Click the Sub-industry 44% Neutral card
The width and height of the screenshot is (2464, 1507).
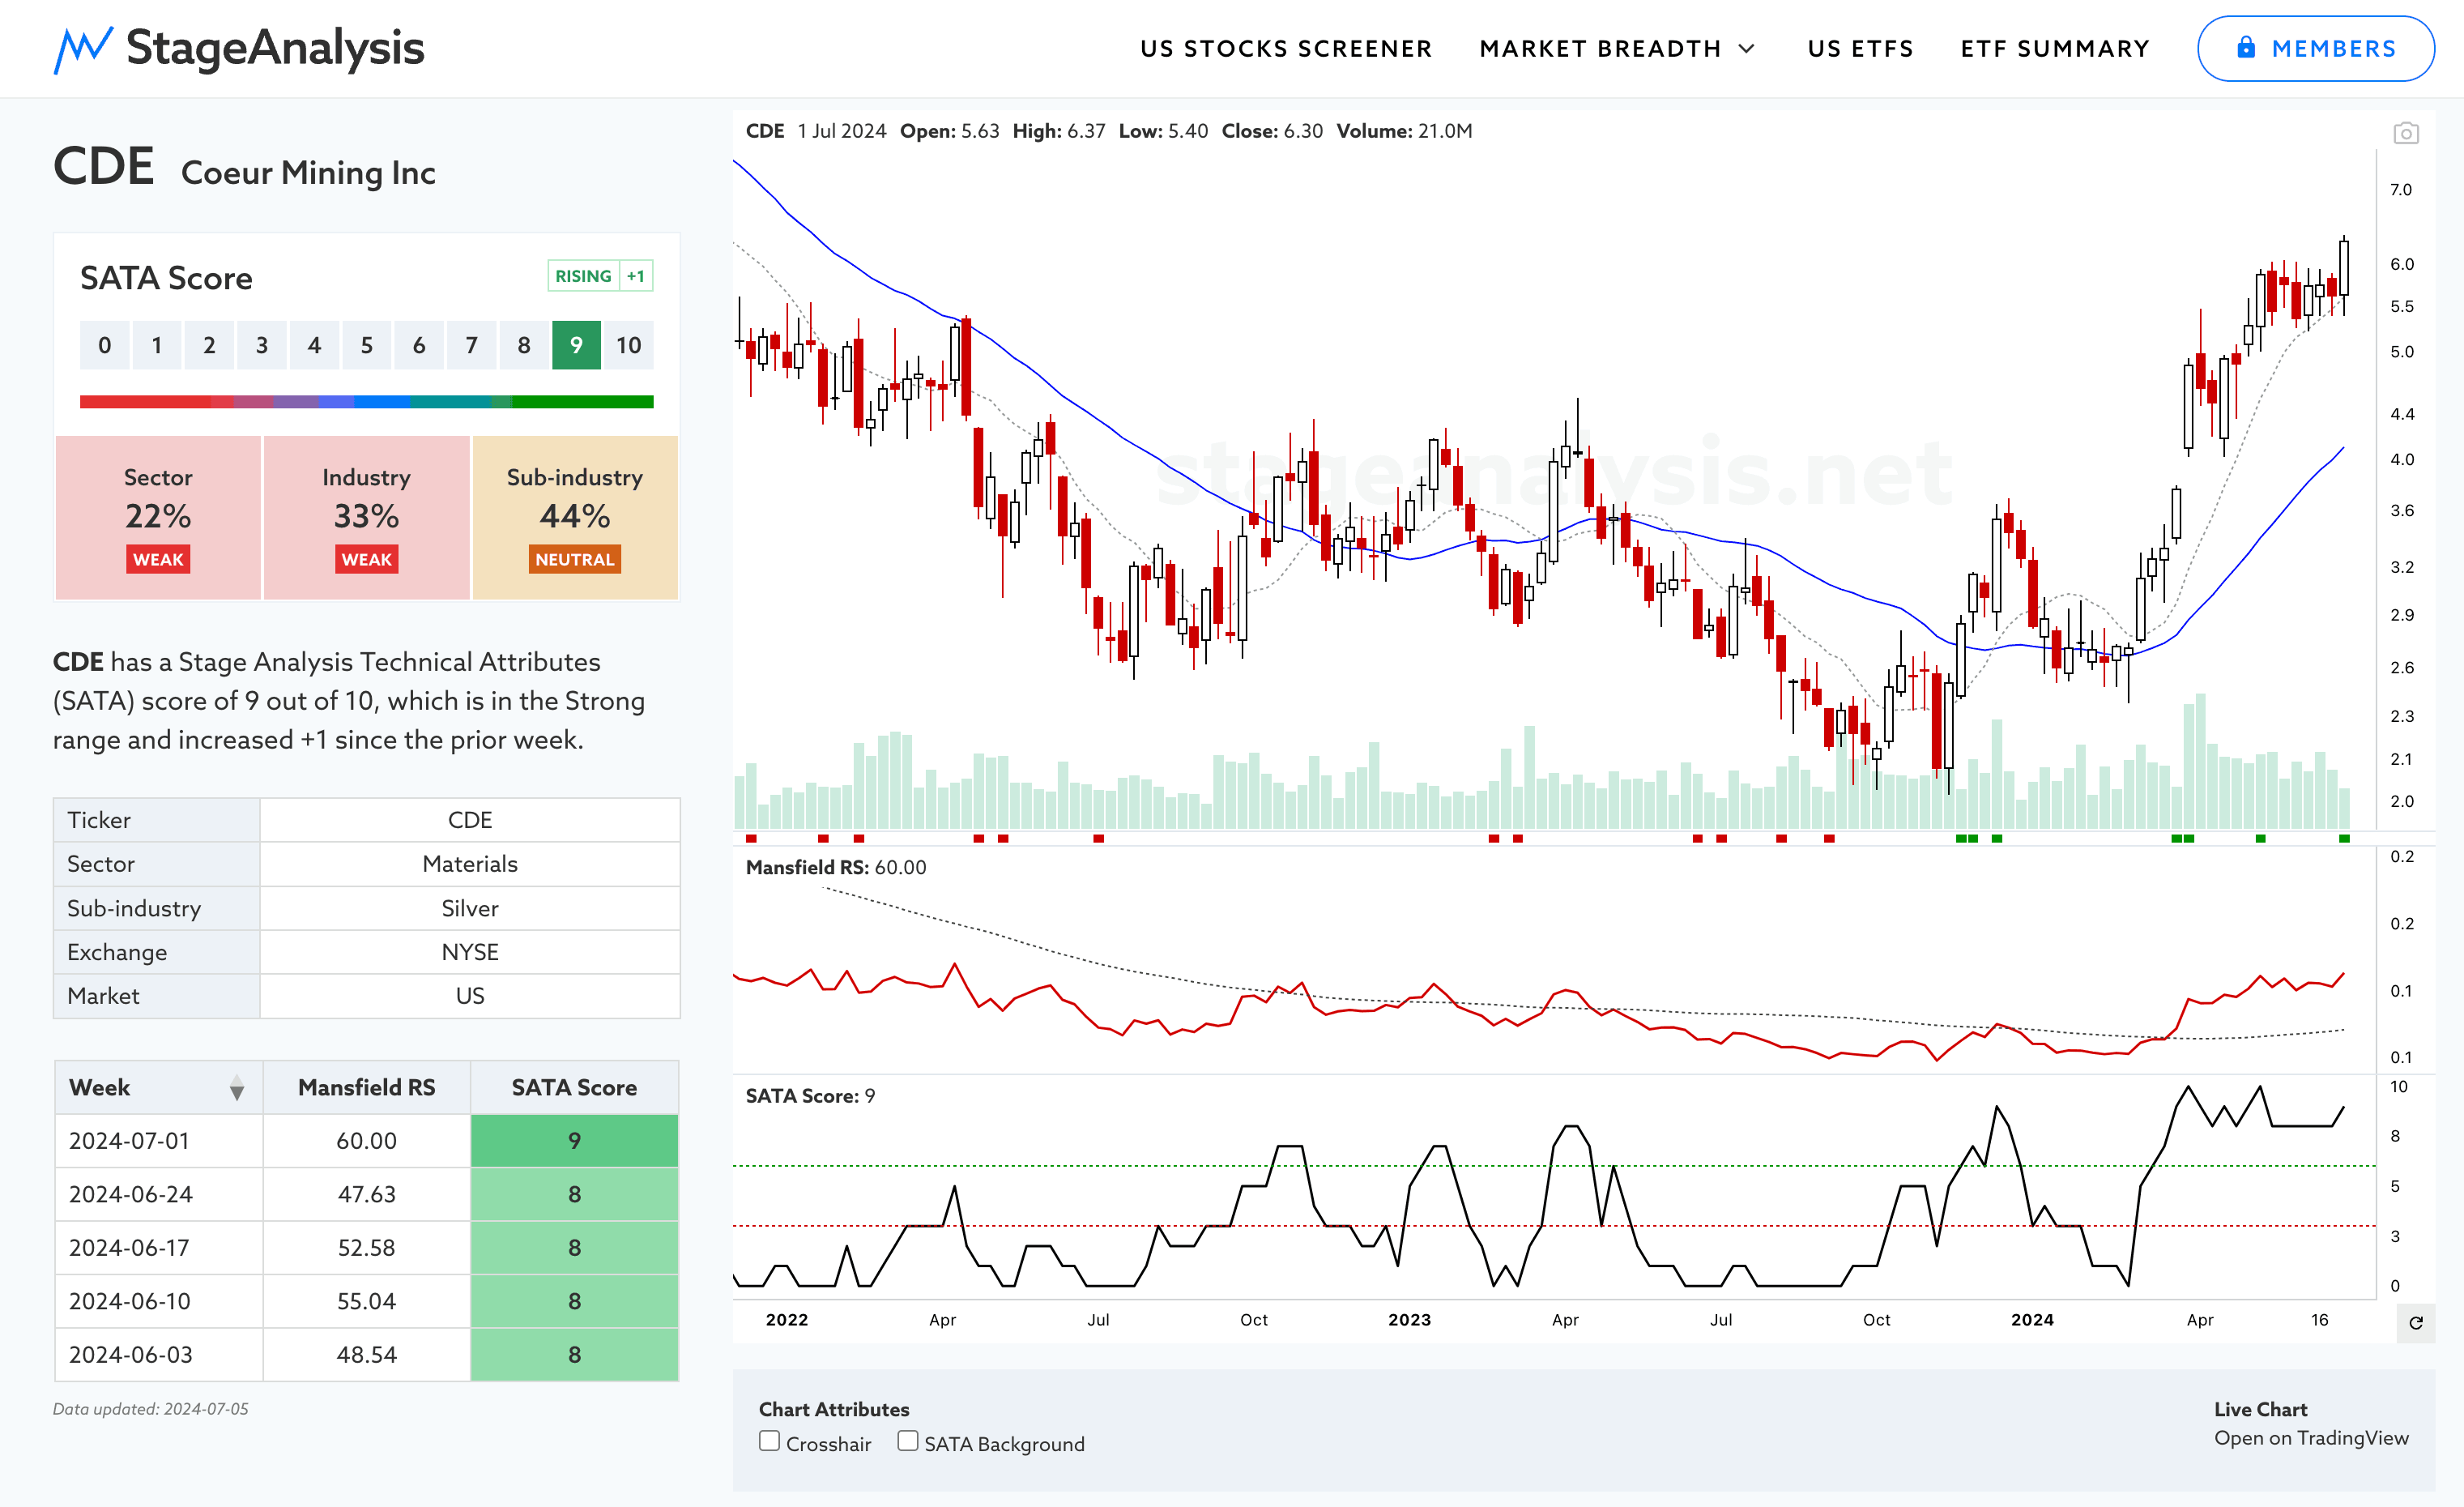(575, 517)
